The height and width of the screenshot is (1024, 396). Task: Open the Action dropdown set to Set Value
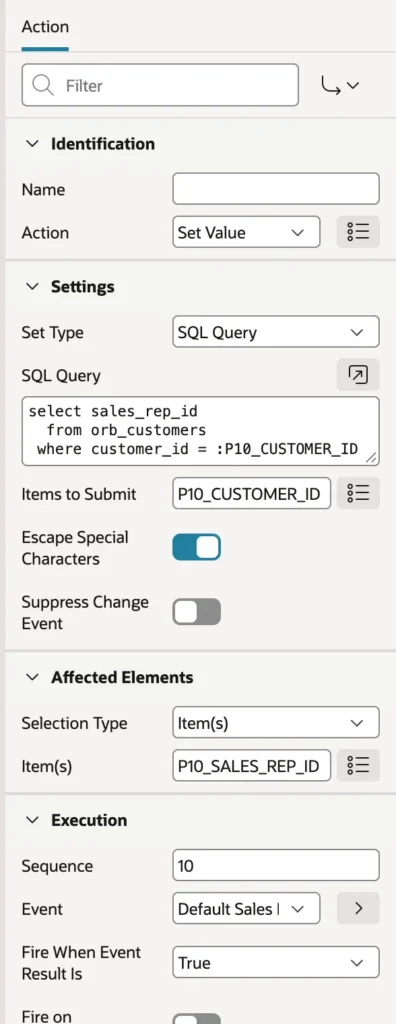point(246,232)
